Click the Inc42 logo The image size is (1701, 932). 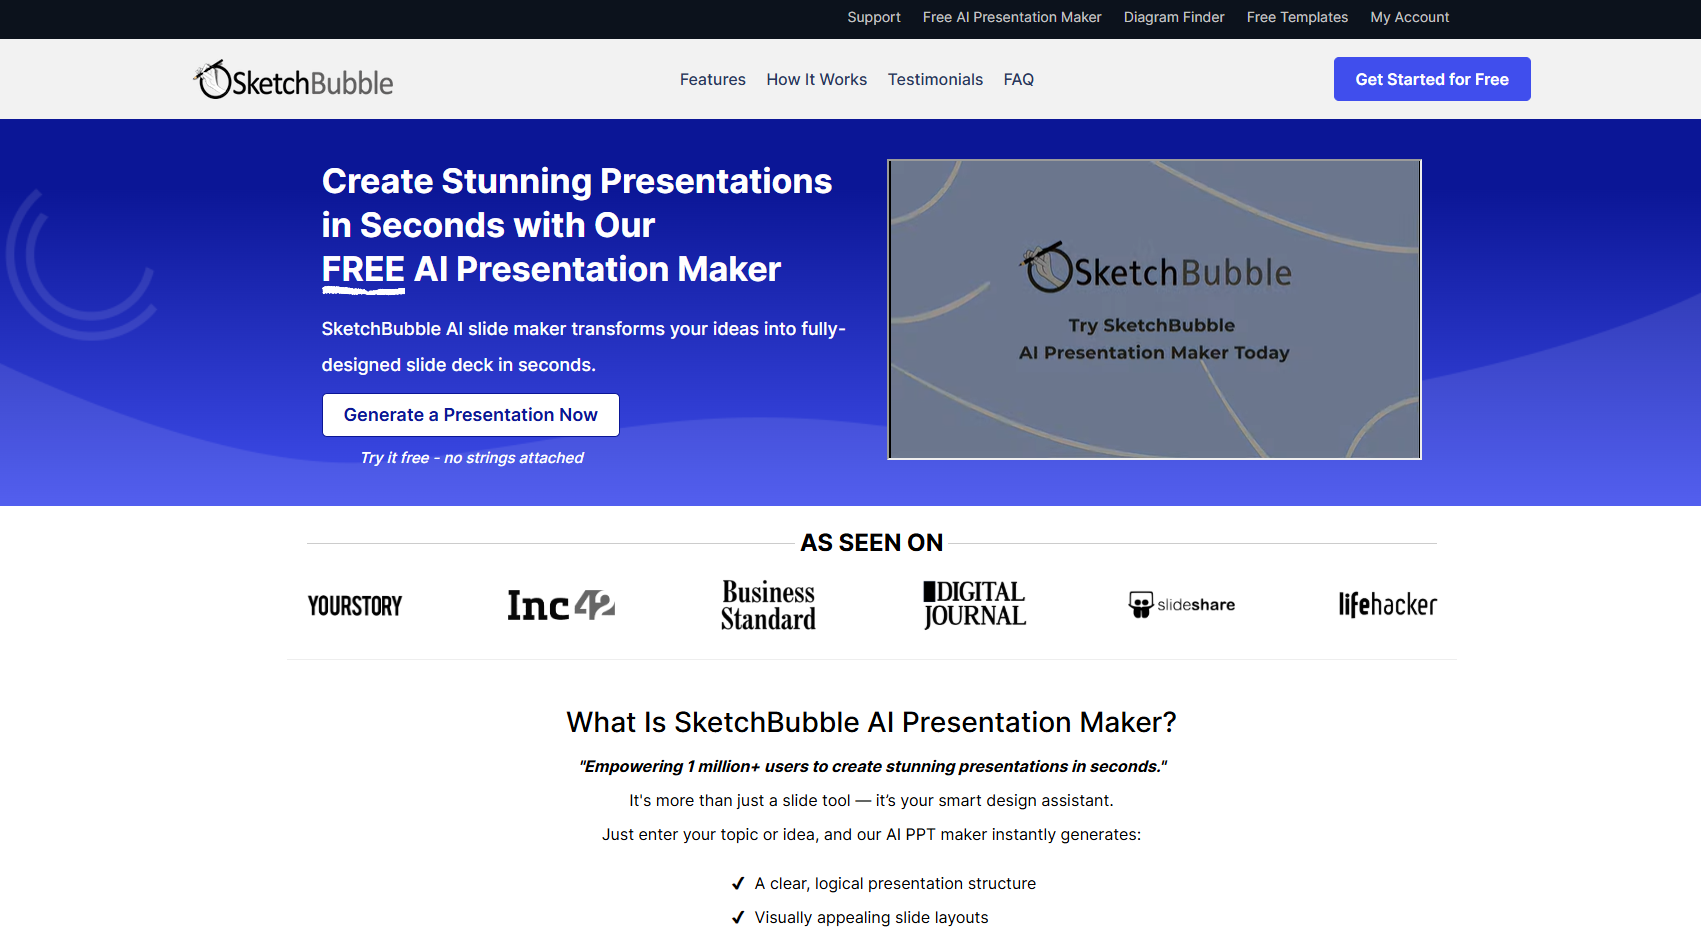[561, 605]
